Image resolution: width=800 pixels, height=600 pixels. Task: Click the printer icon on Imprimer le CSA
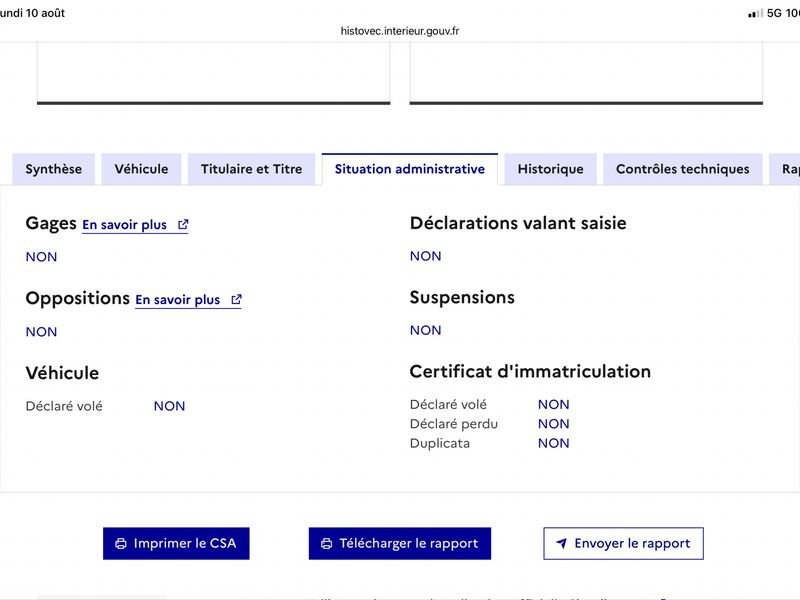coord(121,544)
